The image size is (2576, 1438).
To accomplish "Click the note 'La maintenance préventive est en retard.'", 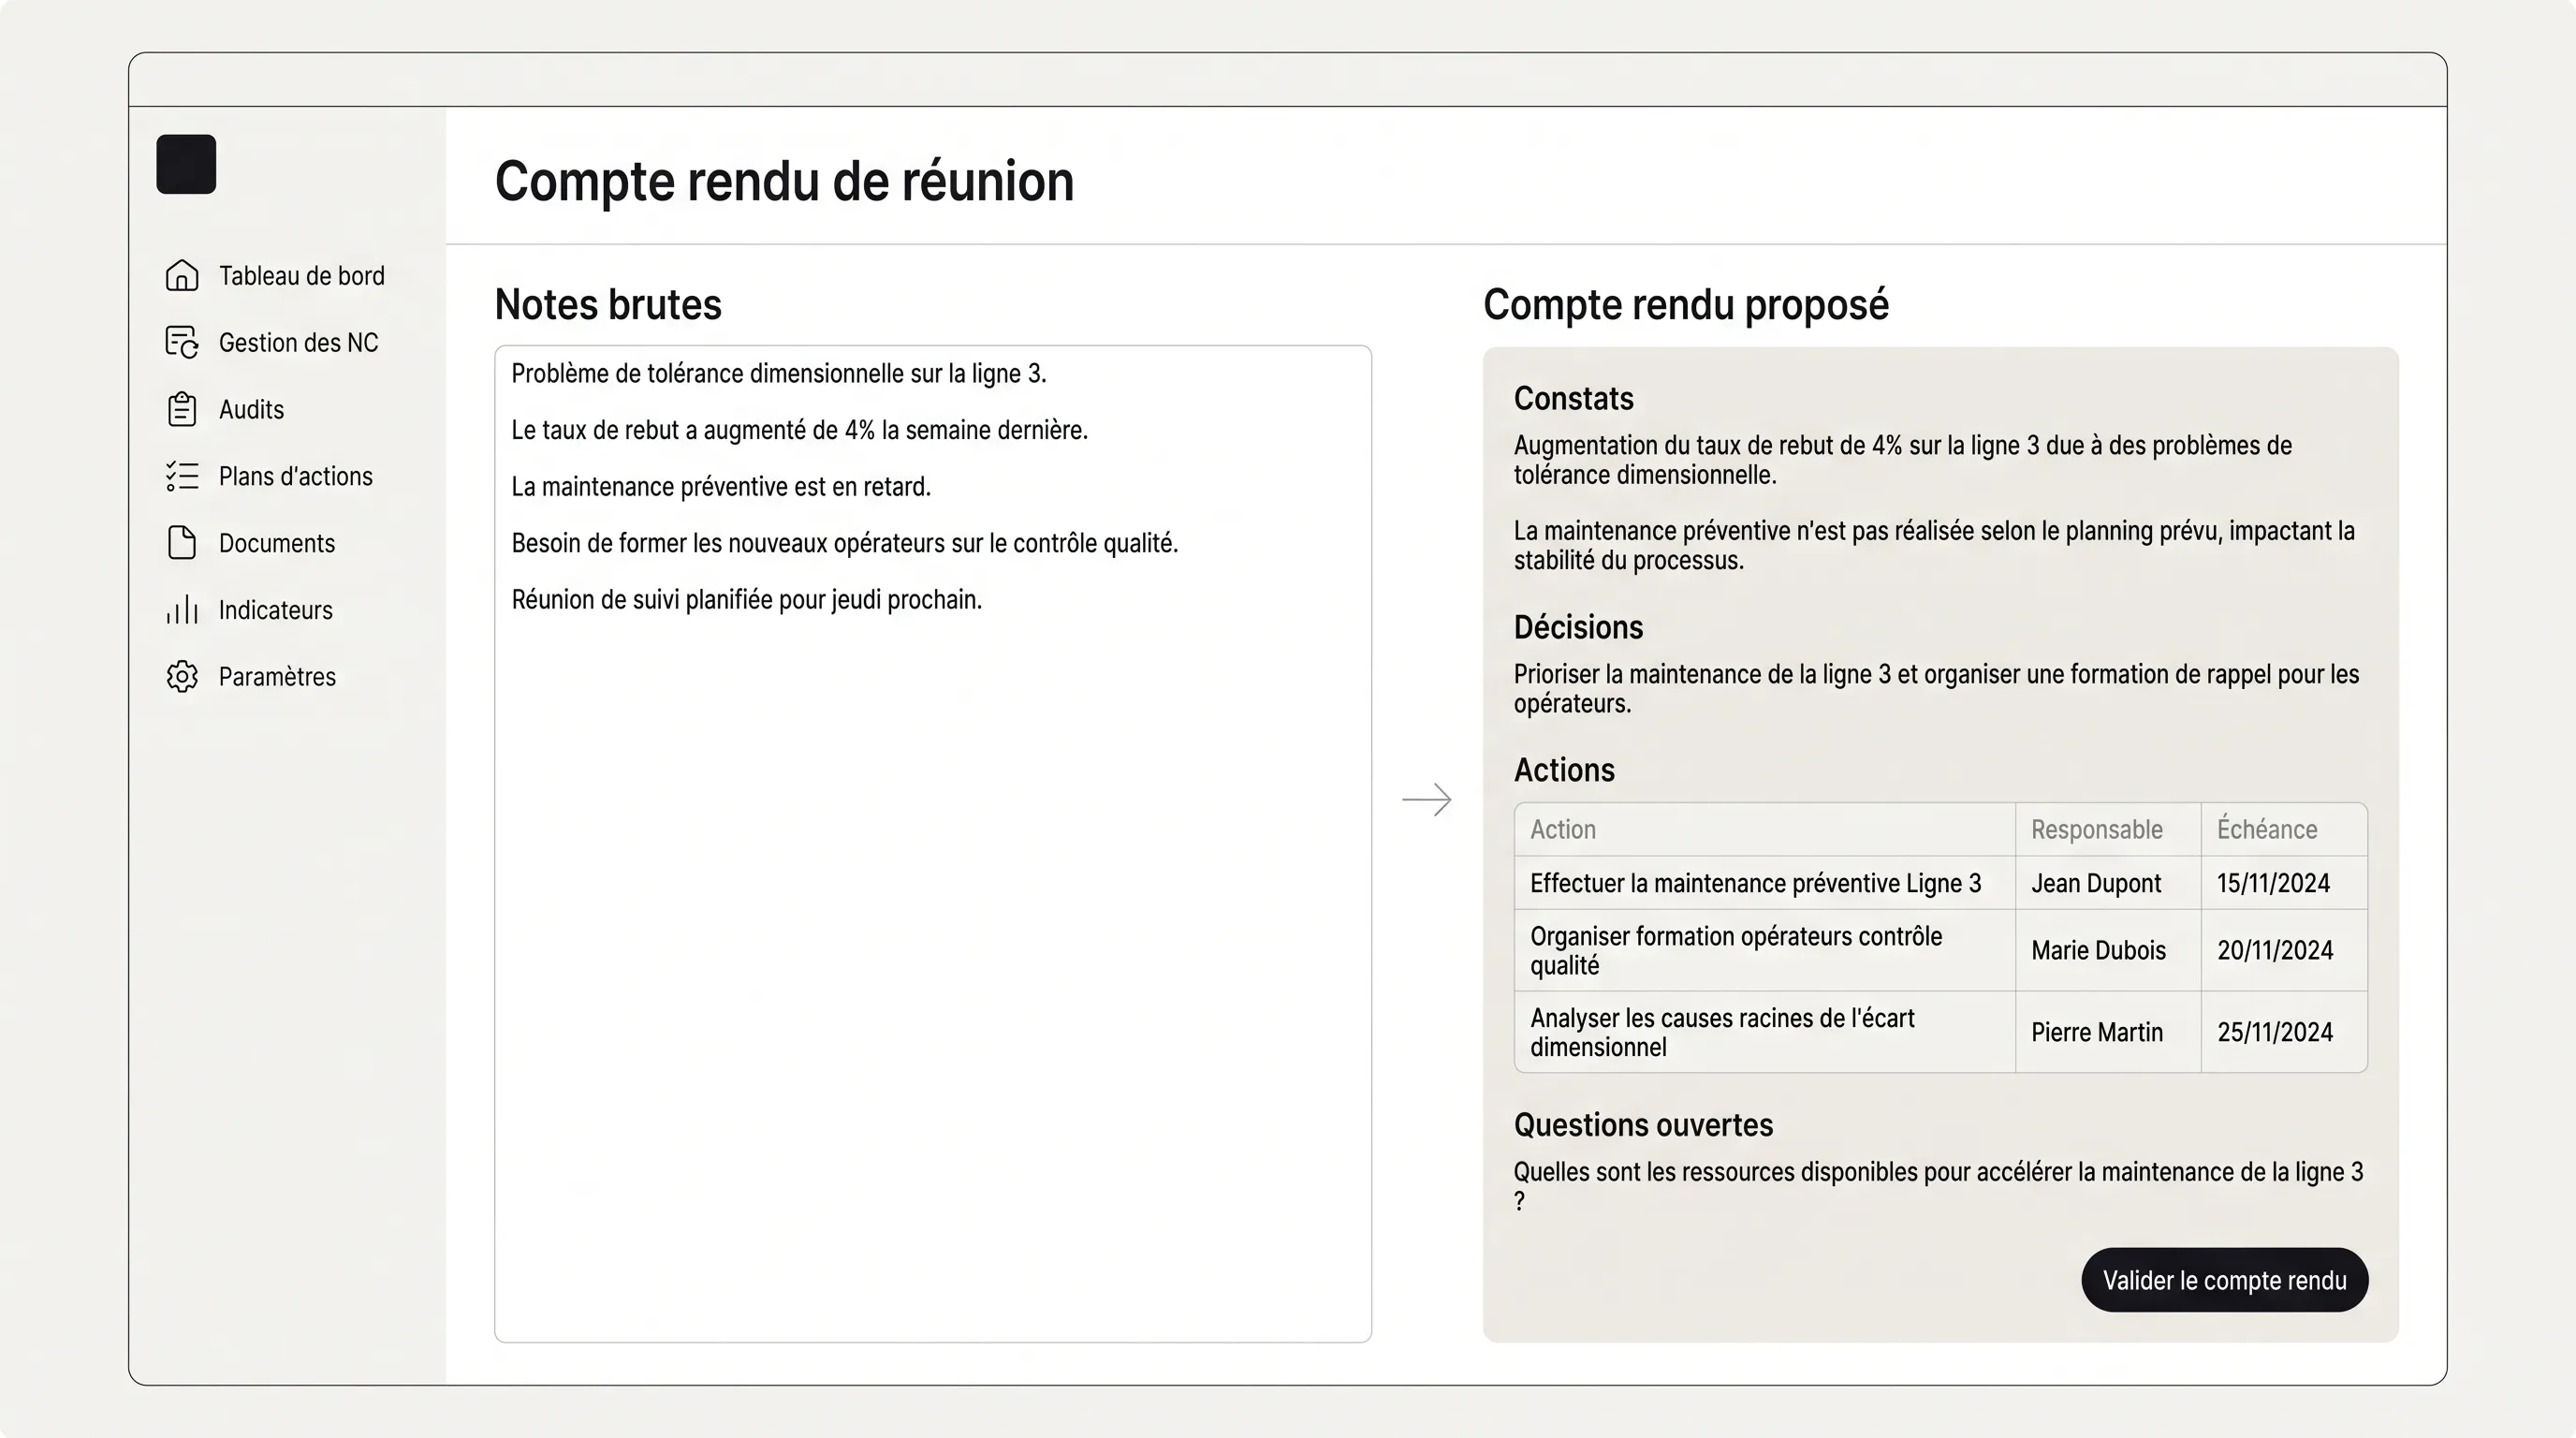I will (x=721, y=487).
